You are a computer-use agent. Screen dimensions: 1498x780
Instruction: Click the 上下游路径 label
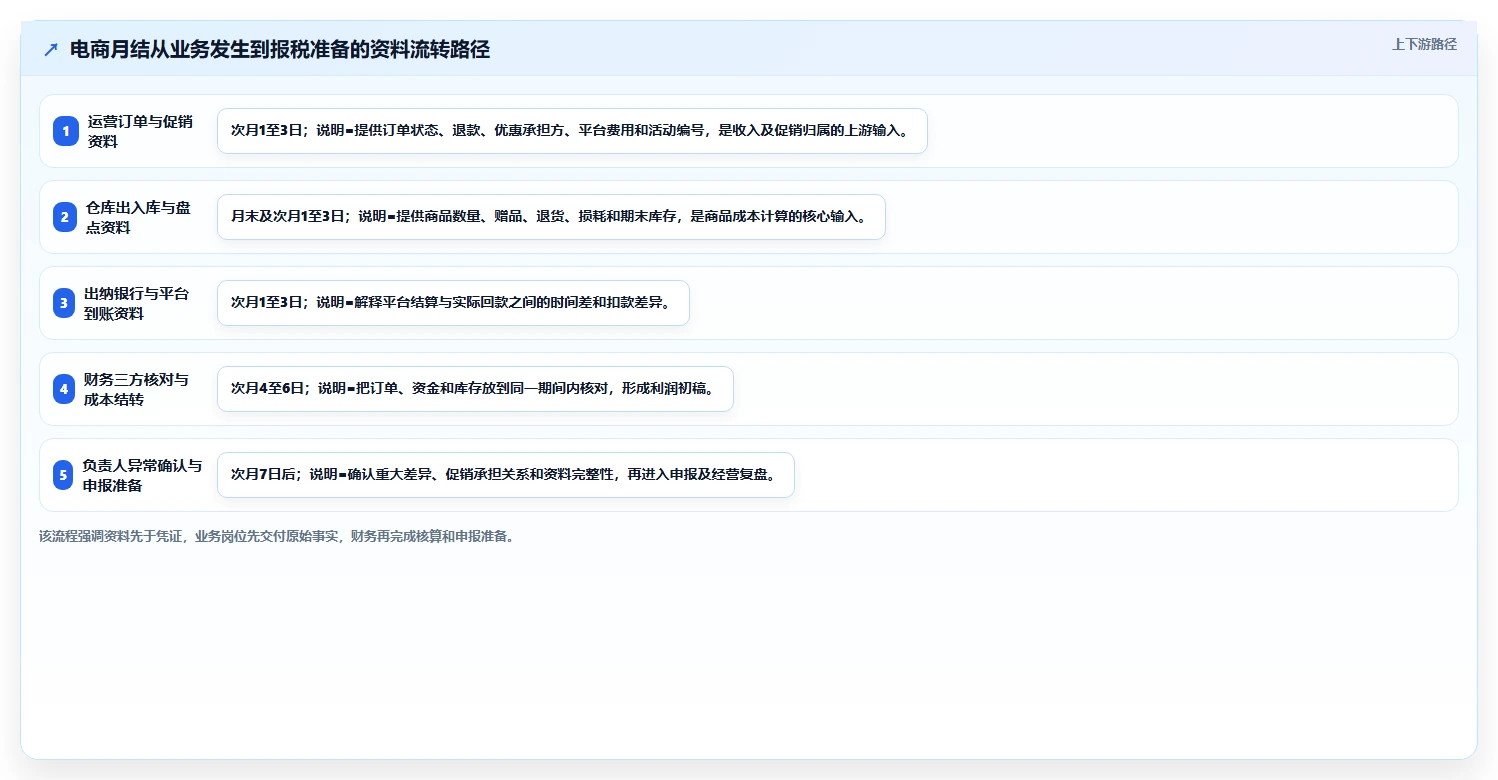pos(1424,44)
